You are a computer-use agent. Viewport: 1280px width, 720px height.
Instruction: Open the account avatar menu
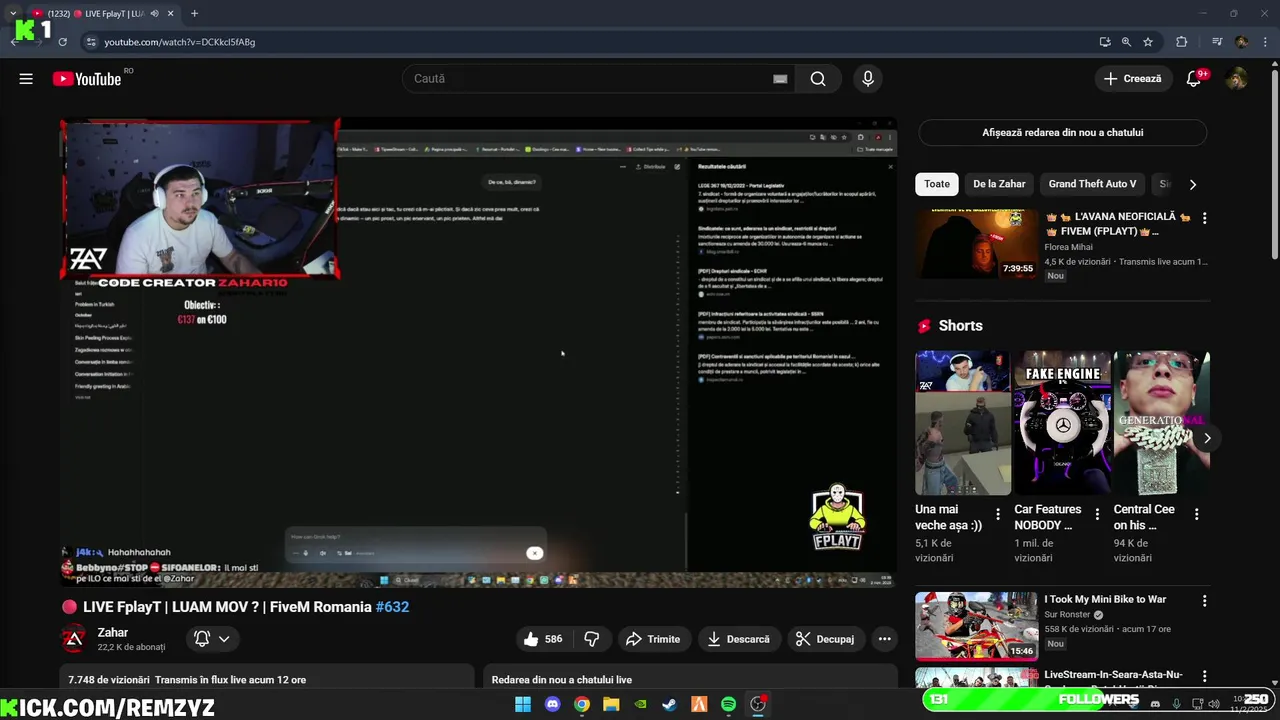point(1237,79)
